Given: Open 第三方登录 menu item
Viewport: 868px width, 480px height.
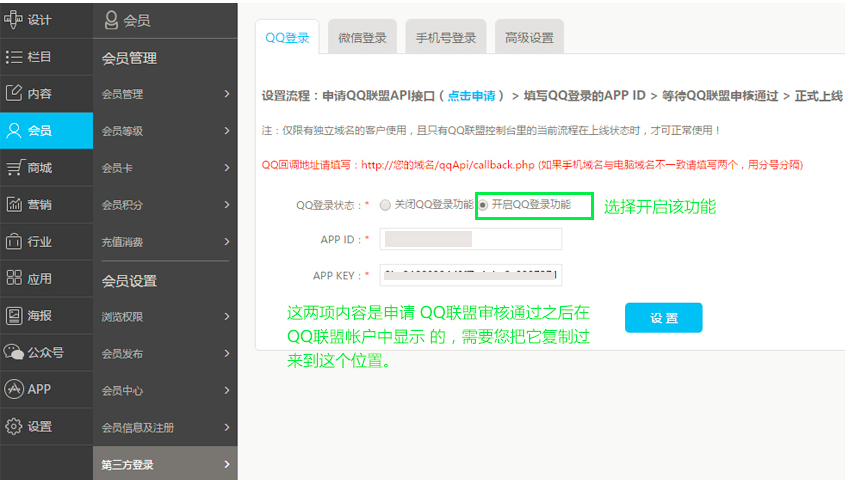Looking at the screenshot, I should 165,464.
